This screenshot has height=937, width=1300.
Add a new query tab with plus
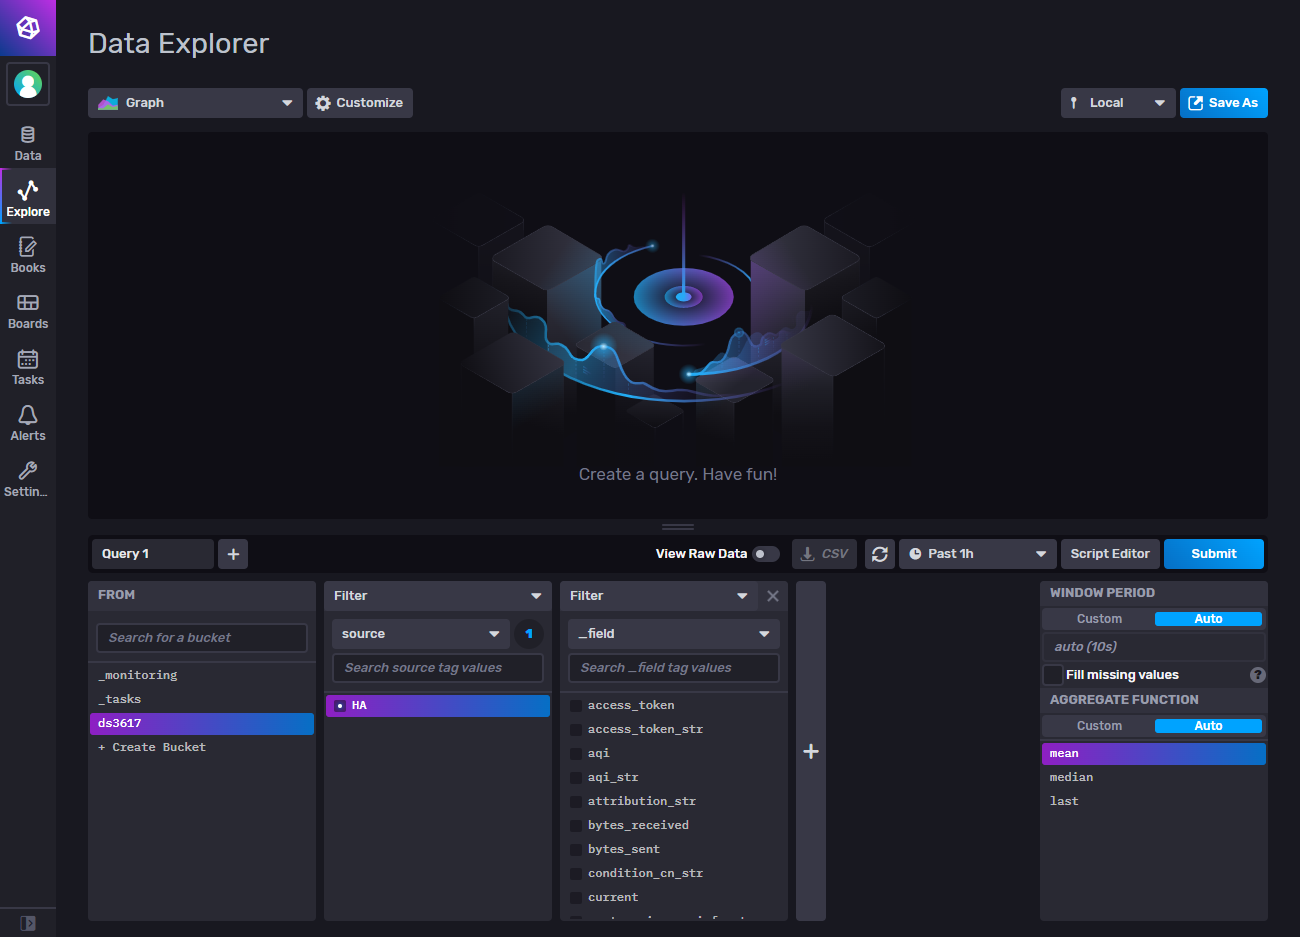click(233, 554)
